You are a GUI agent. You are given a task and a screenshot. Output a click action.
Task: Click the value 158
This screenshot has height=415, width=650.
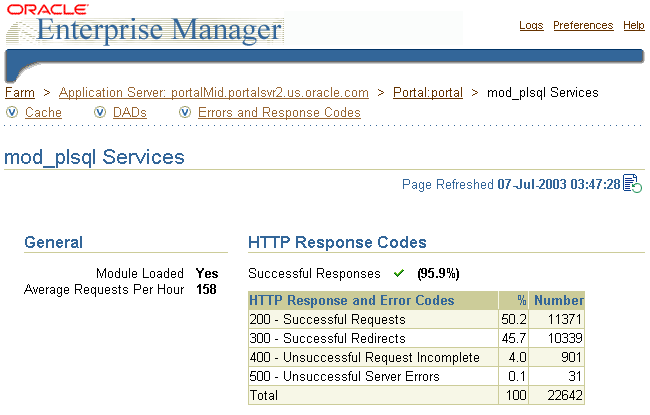tap(206, 289)
